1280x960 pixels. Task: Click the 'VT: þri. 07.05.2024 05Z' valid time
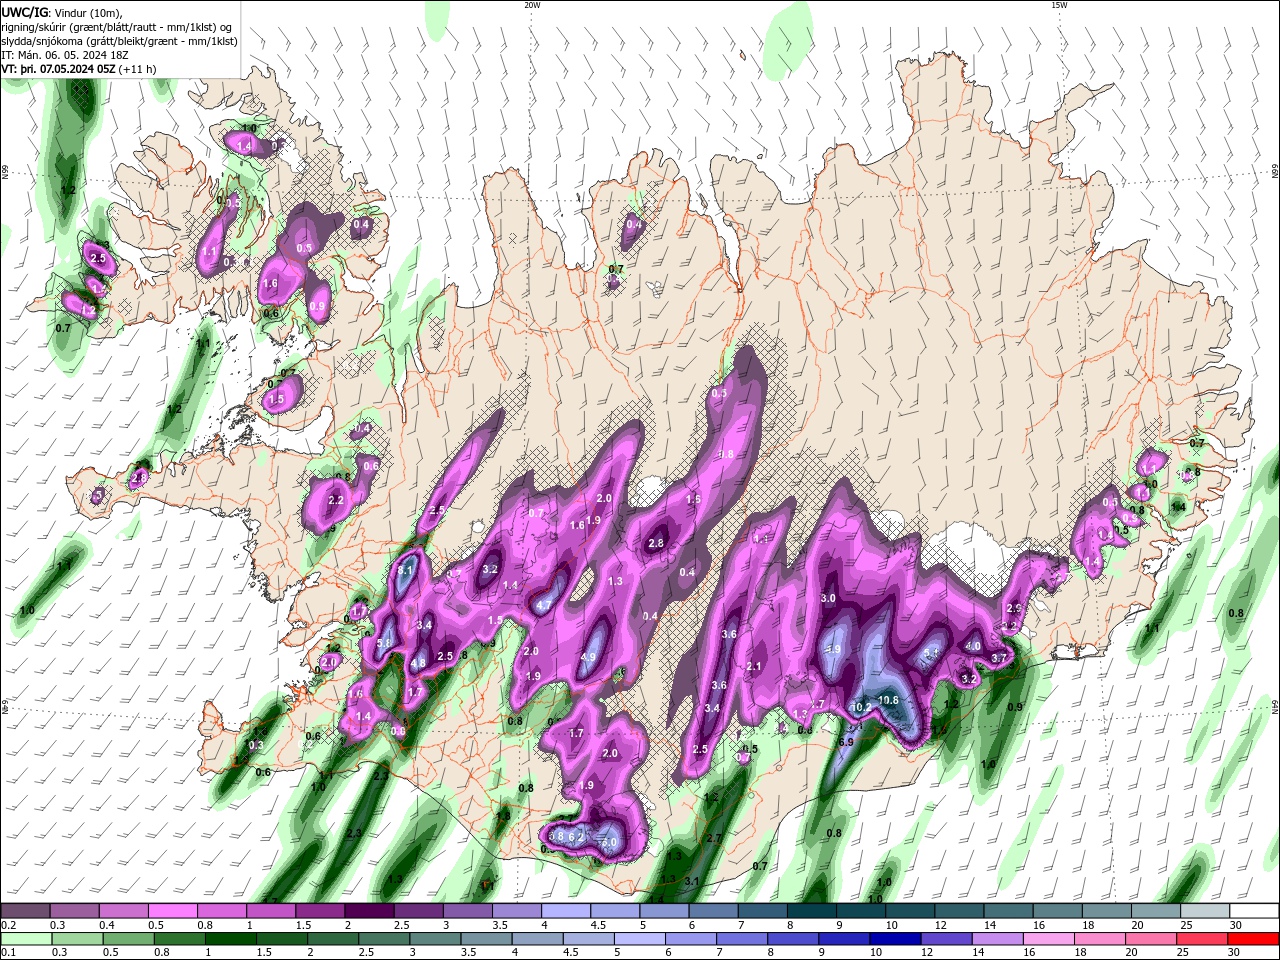point(58,69)
